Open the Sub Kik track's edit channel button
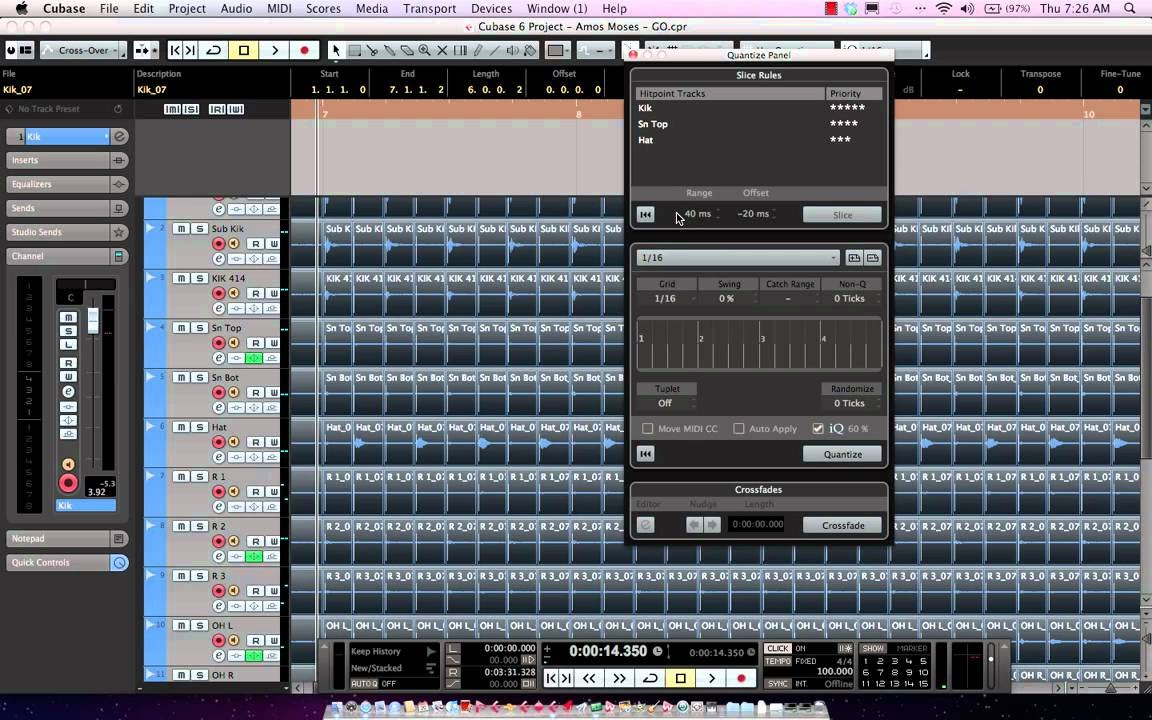 [219, 259]
